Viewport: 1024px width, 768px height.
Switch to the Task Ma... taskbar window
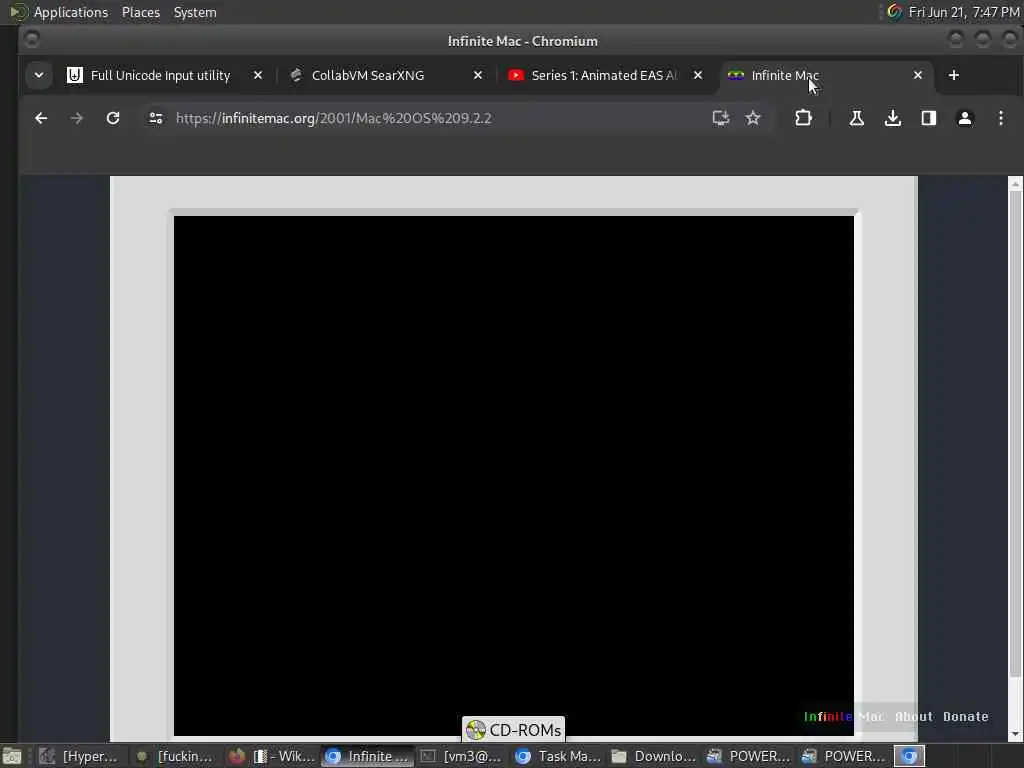coord(557,756)
